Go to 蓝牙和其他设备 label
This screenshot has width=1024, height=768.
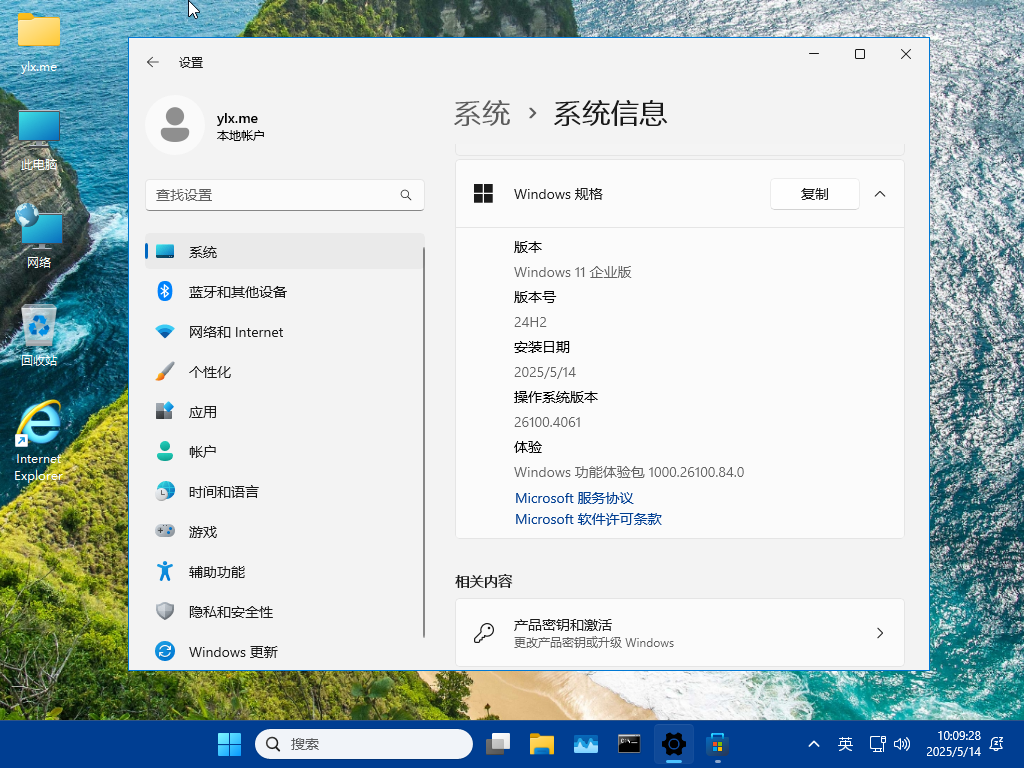238,292
